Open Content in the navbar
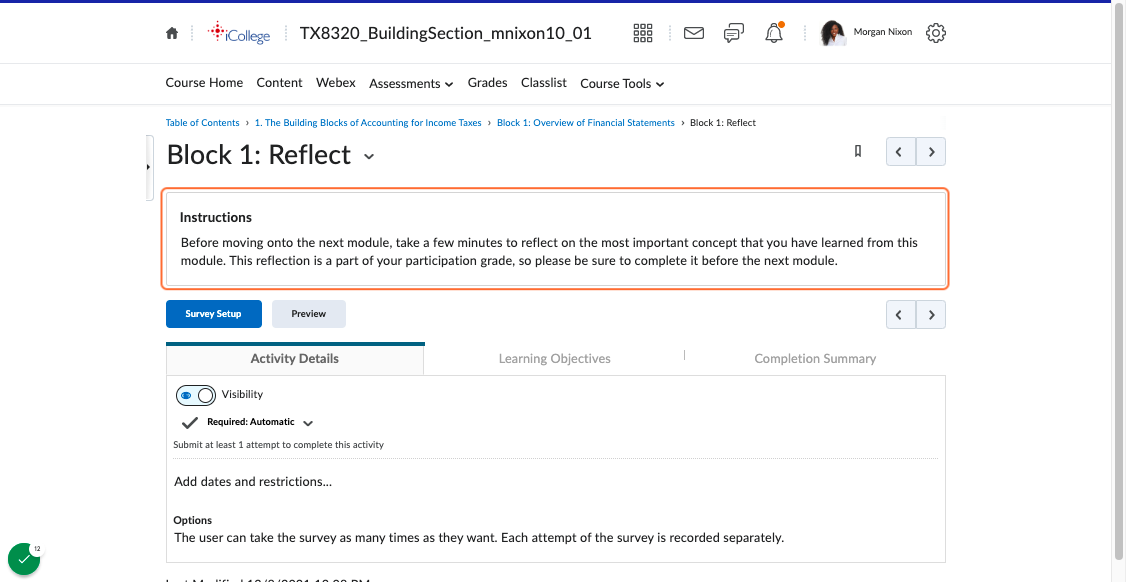The image size is (1126, 582). (x=279, y=83)
